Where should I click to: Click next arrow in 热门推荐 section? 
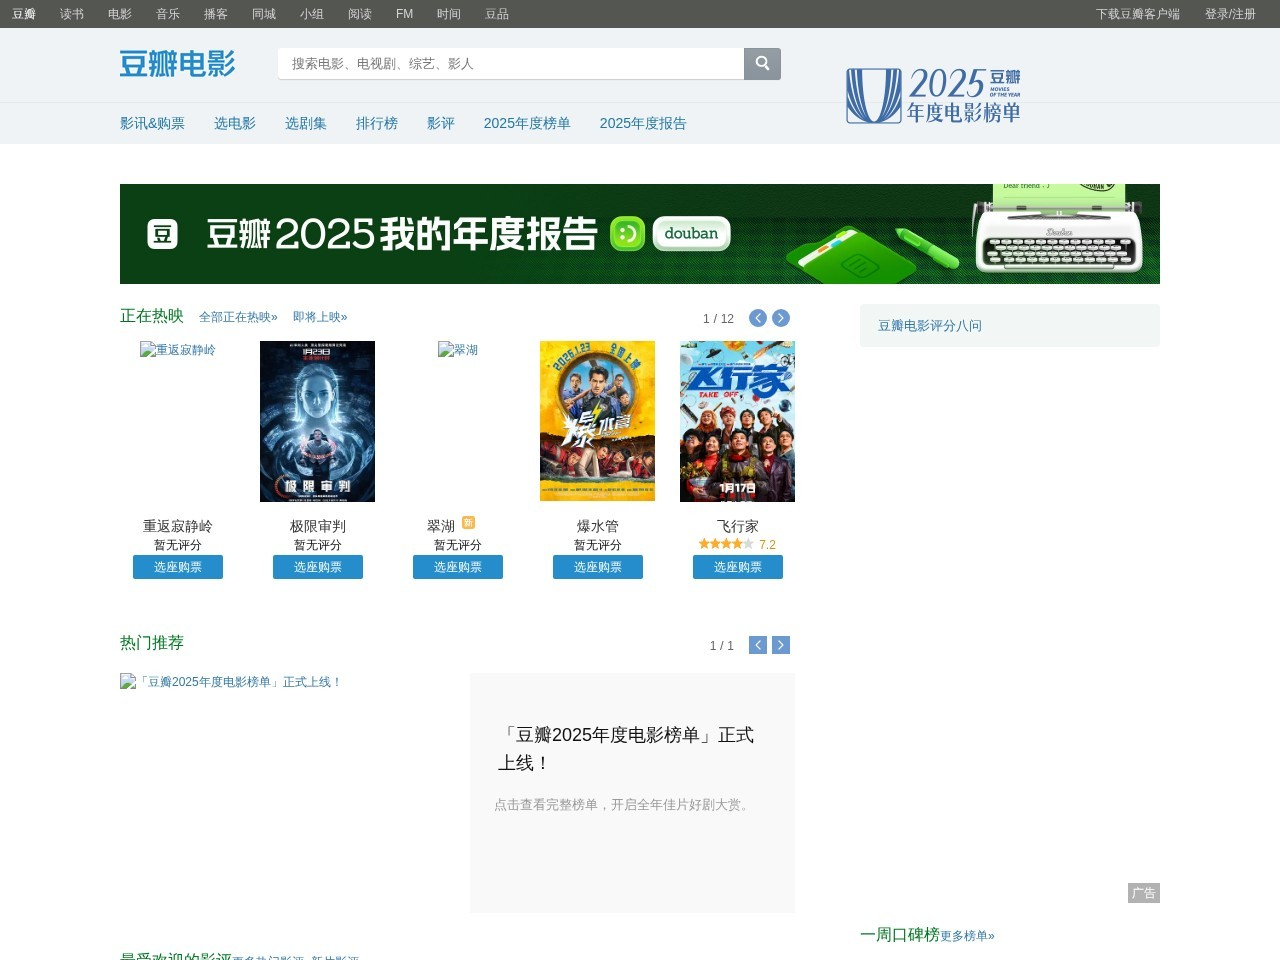point(781,645)
